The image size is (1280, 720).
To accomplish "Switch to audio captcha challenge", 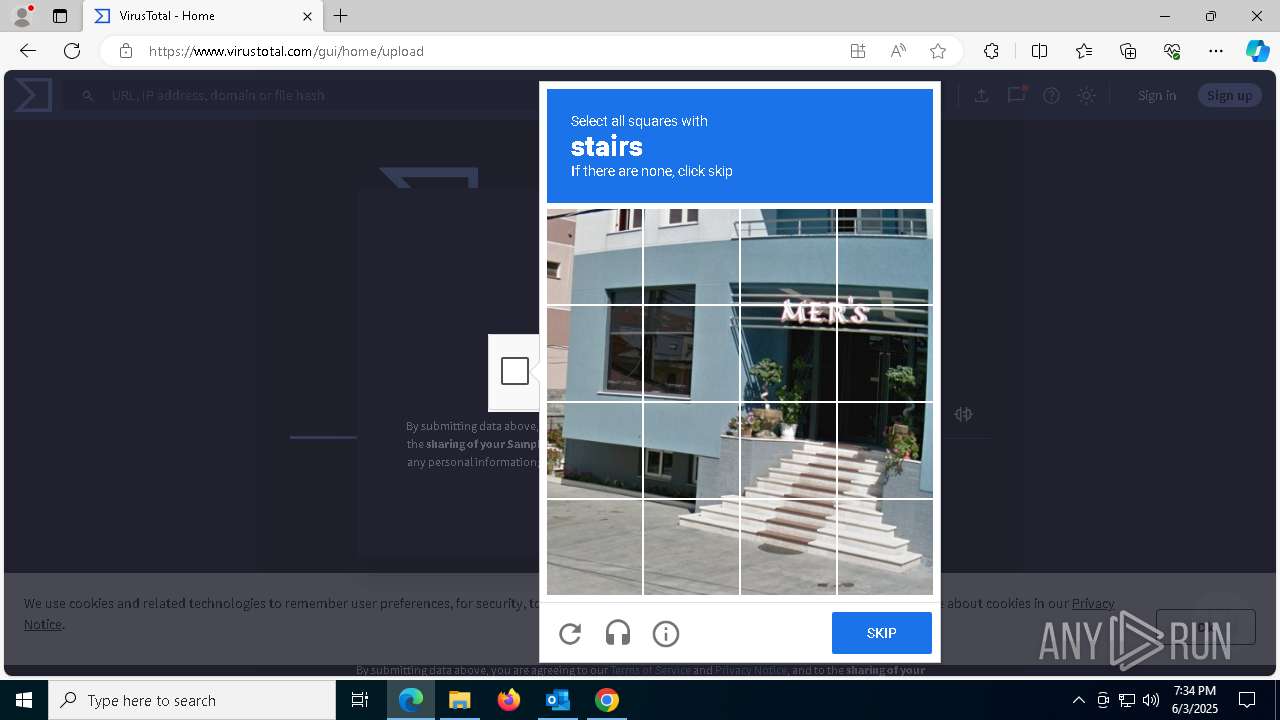I will pos(618,633).
